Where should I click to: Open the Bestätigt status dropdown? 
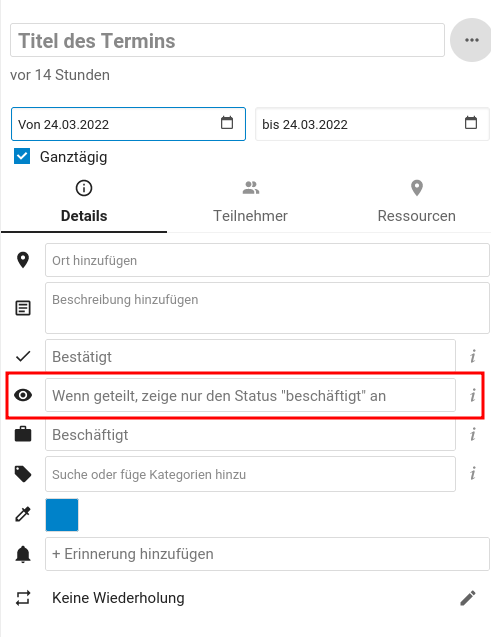250,356
